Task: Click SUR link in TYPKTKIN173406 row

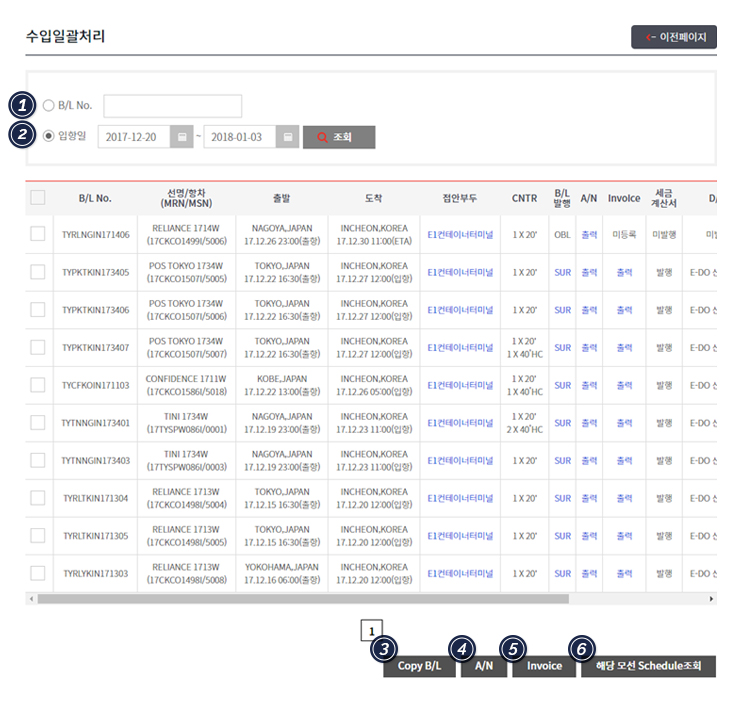Action: (562, 310)
